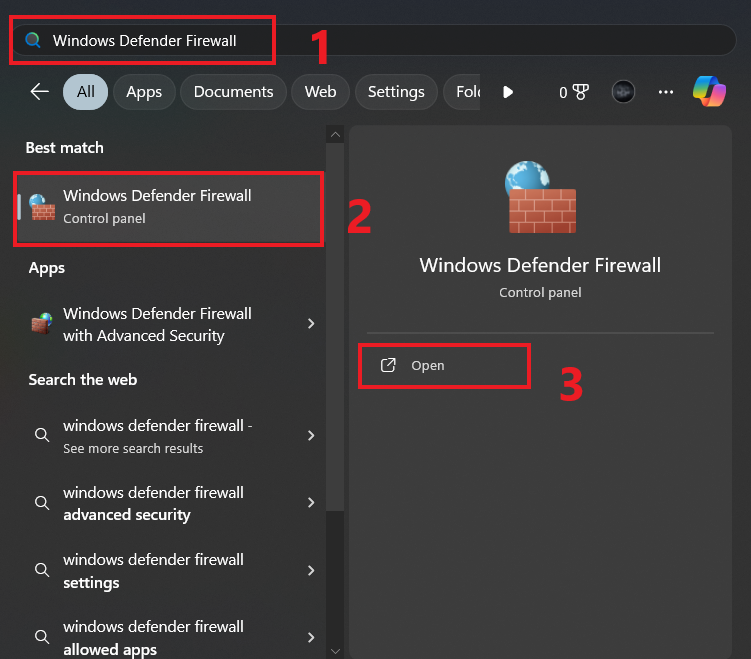Click the Windows Defender Firewall search text field

tap(374, 40)
